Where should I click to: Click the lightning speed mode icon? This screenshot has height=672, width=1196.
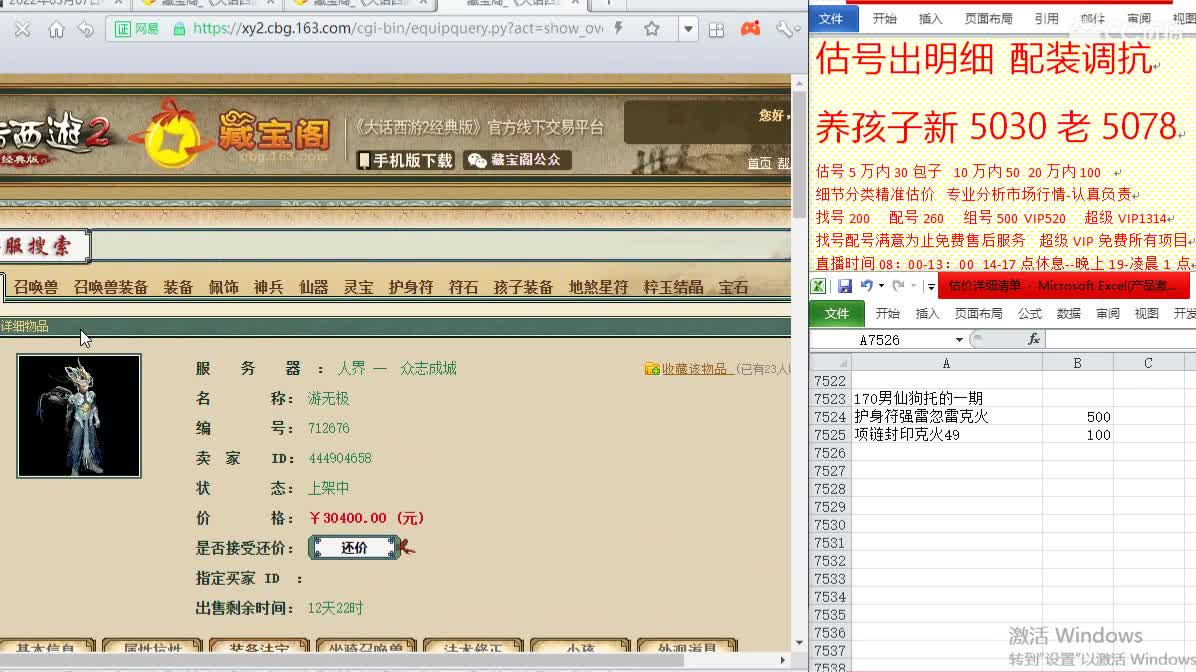point(619,29)
